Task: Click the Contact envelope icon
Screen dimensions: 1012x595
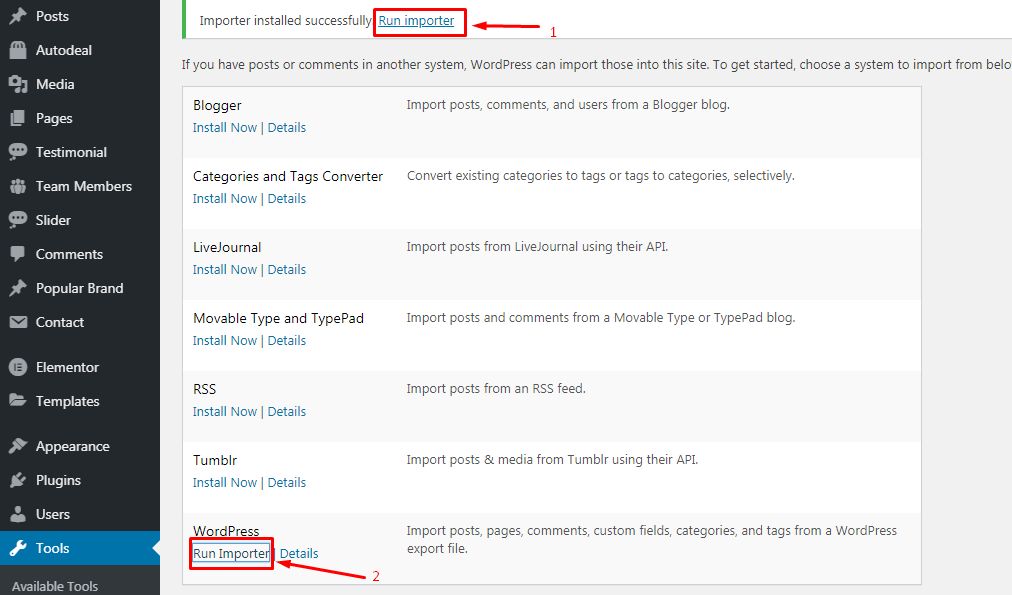Action: (x=18, y=322)
